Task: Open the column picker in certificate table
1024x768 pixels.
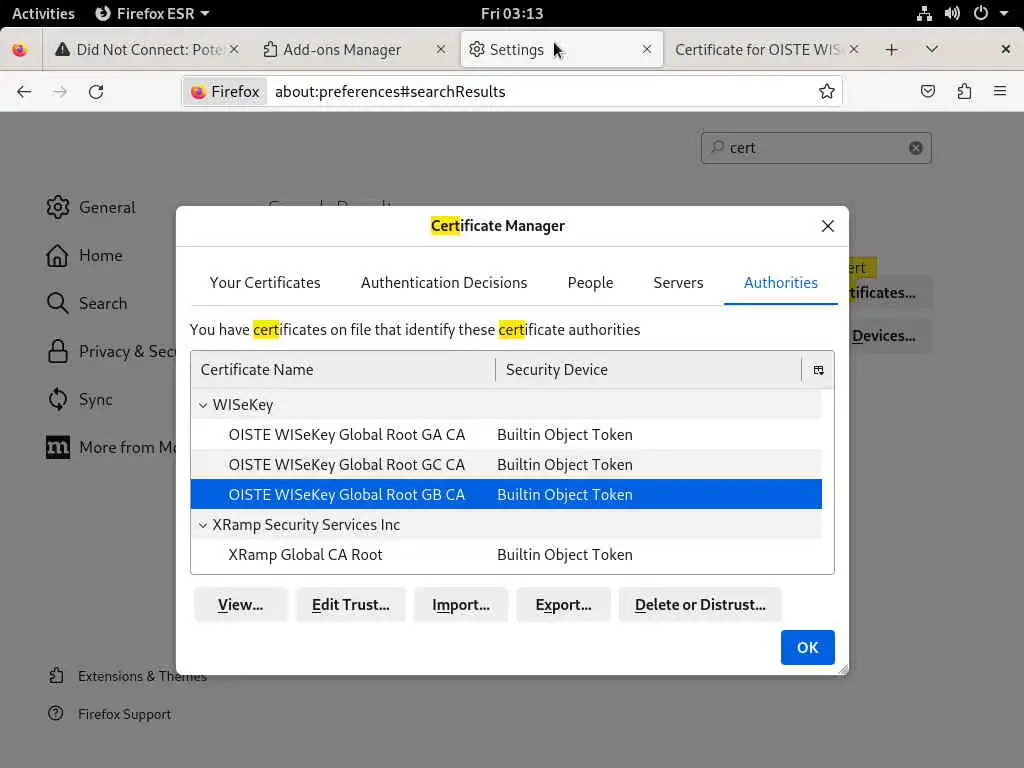Action: (818, 370)
